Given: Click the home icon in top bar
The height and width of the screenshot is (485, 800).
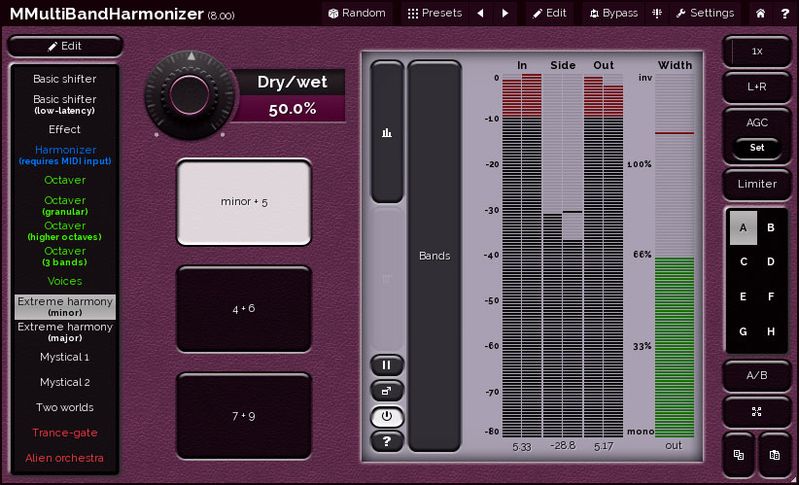Looking at the screenshot, I should pyautogui.click(x=761, y=13).
